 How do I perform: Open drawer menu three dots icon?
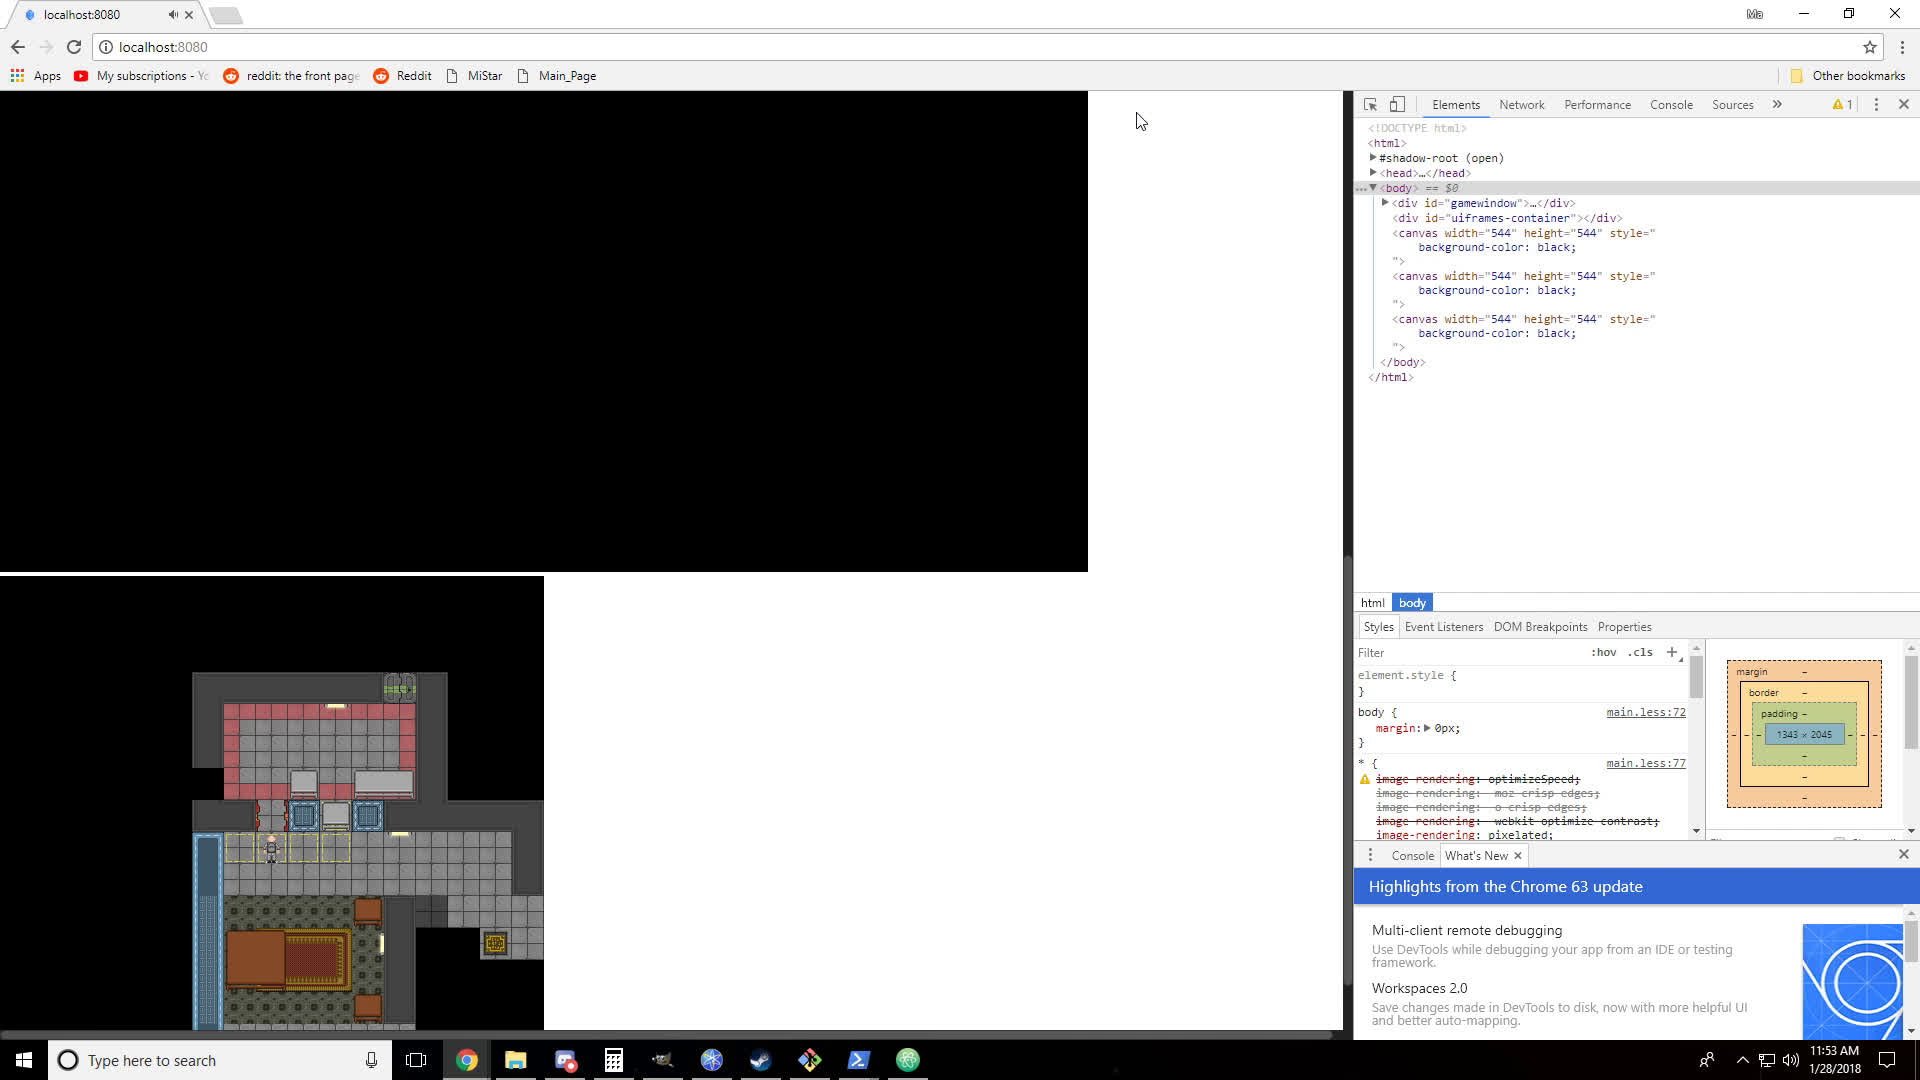1370,855
